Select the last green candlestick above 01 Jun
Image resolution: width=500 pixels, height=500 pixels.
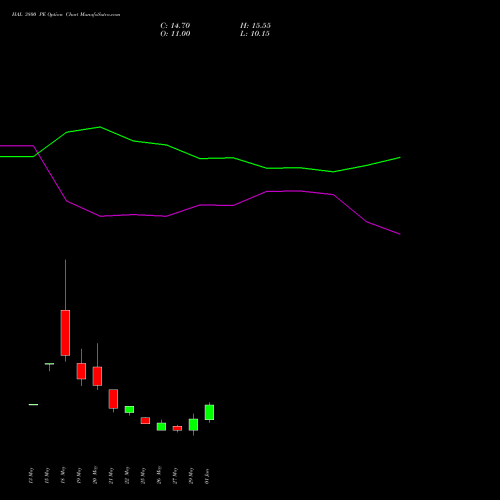click(x=209, y=412)
